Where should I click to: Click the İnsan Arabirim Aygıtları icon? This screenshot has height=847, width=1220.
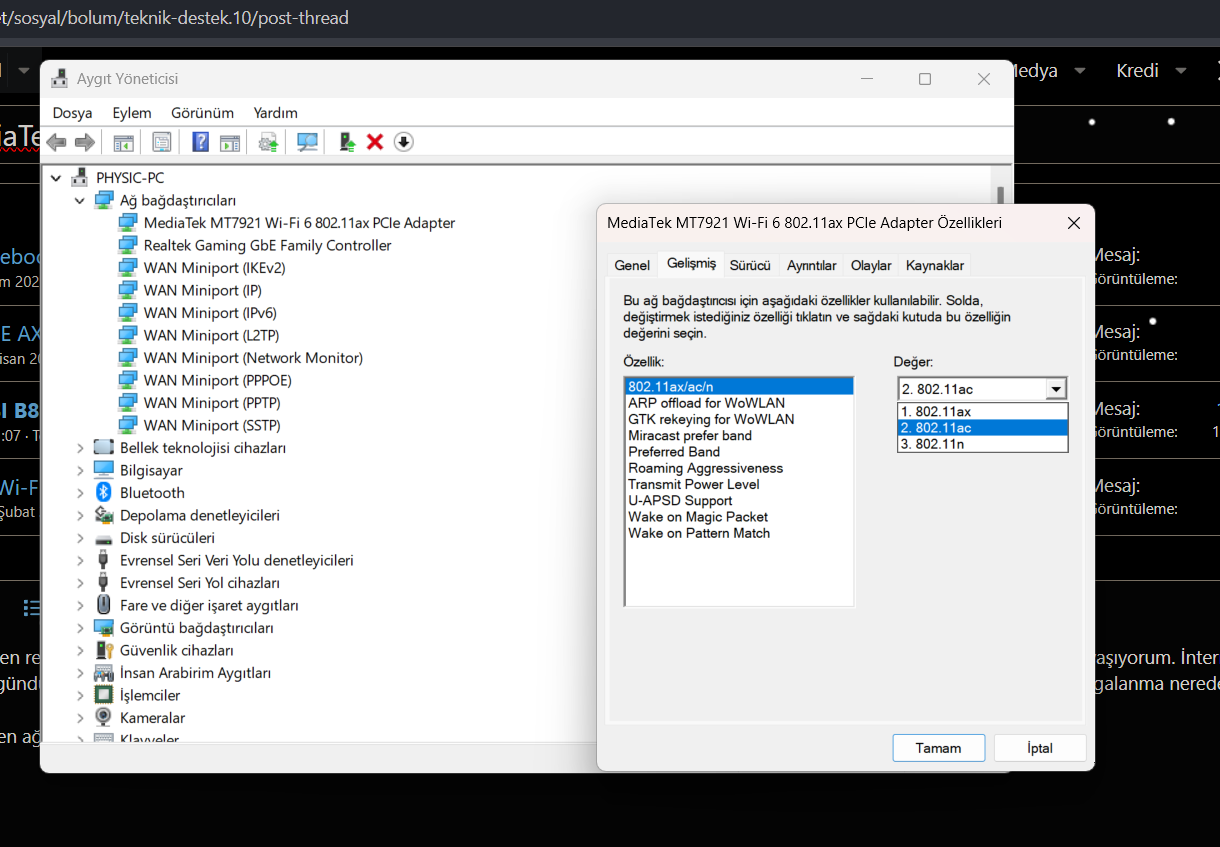pos(103,672)
